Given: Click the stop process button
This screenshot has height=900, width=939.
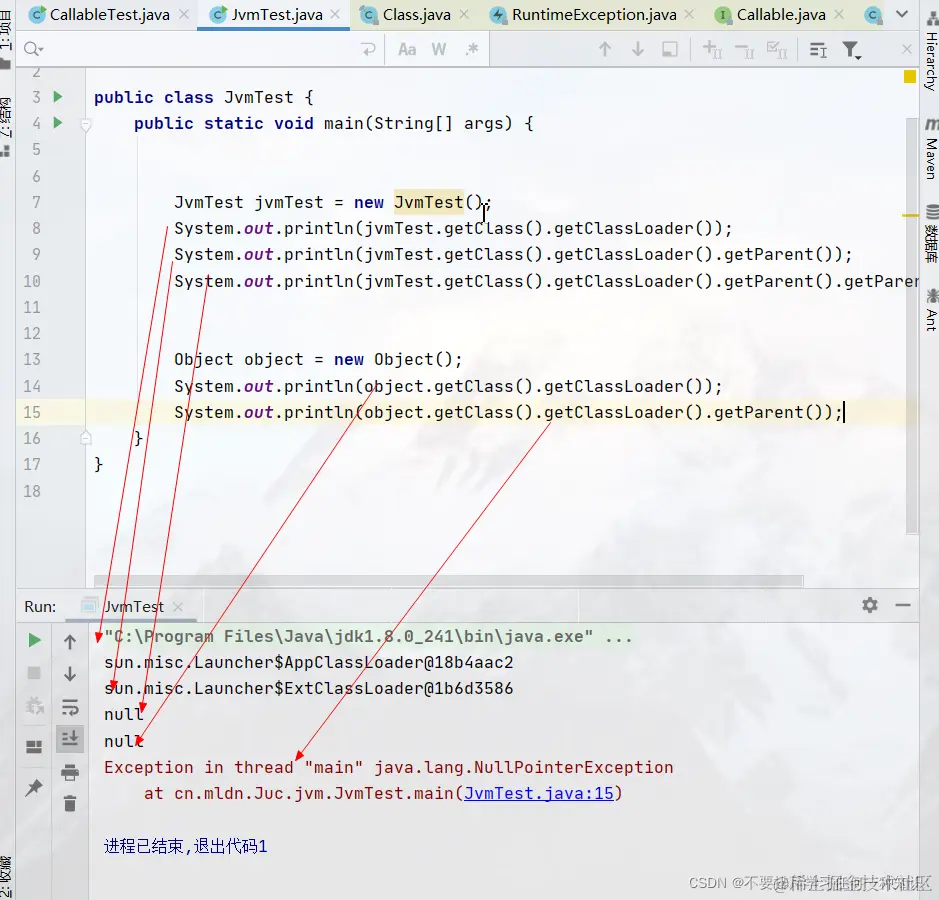Looking at the screenshot, I should pos(34,673).
